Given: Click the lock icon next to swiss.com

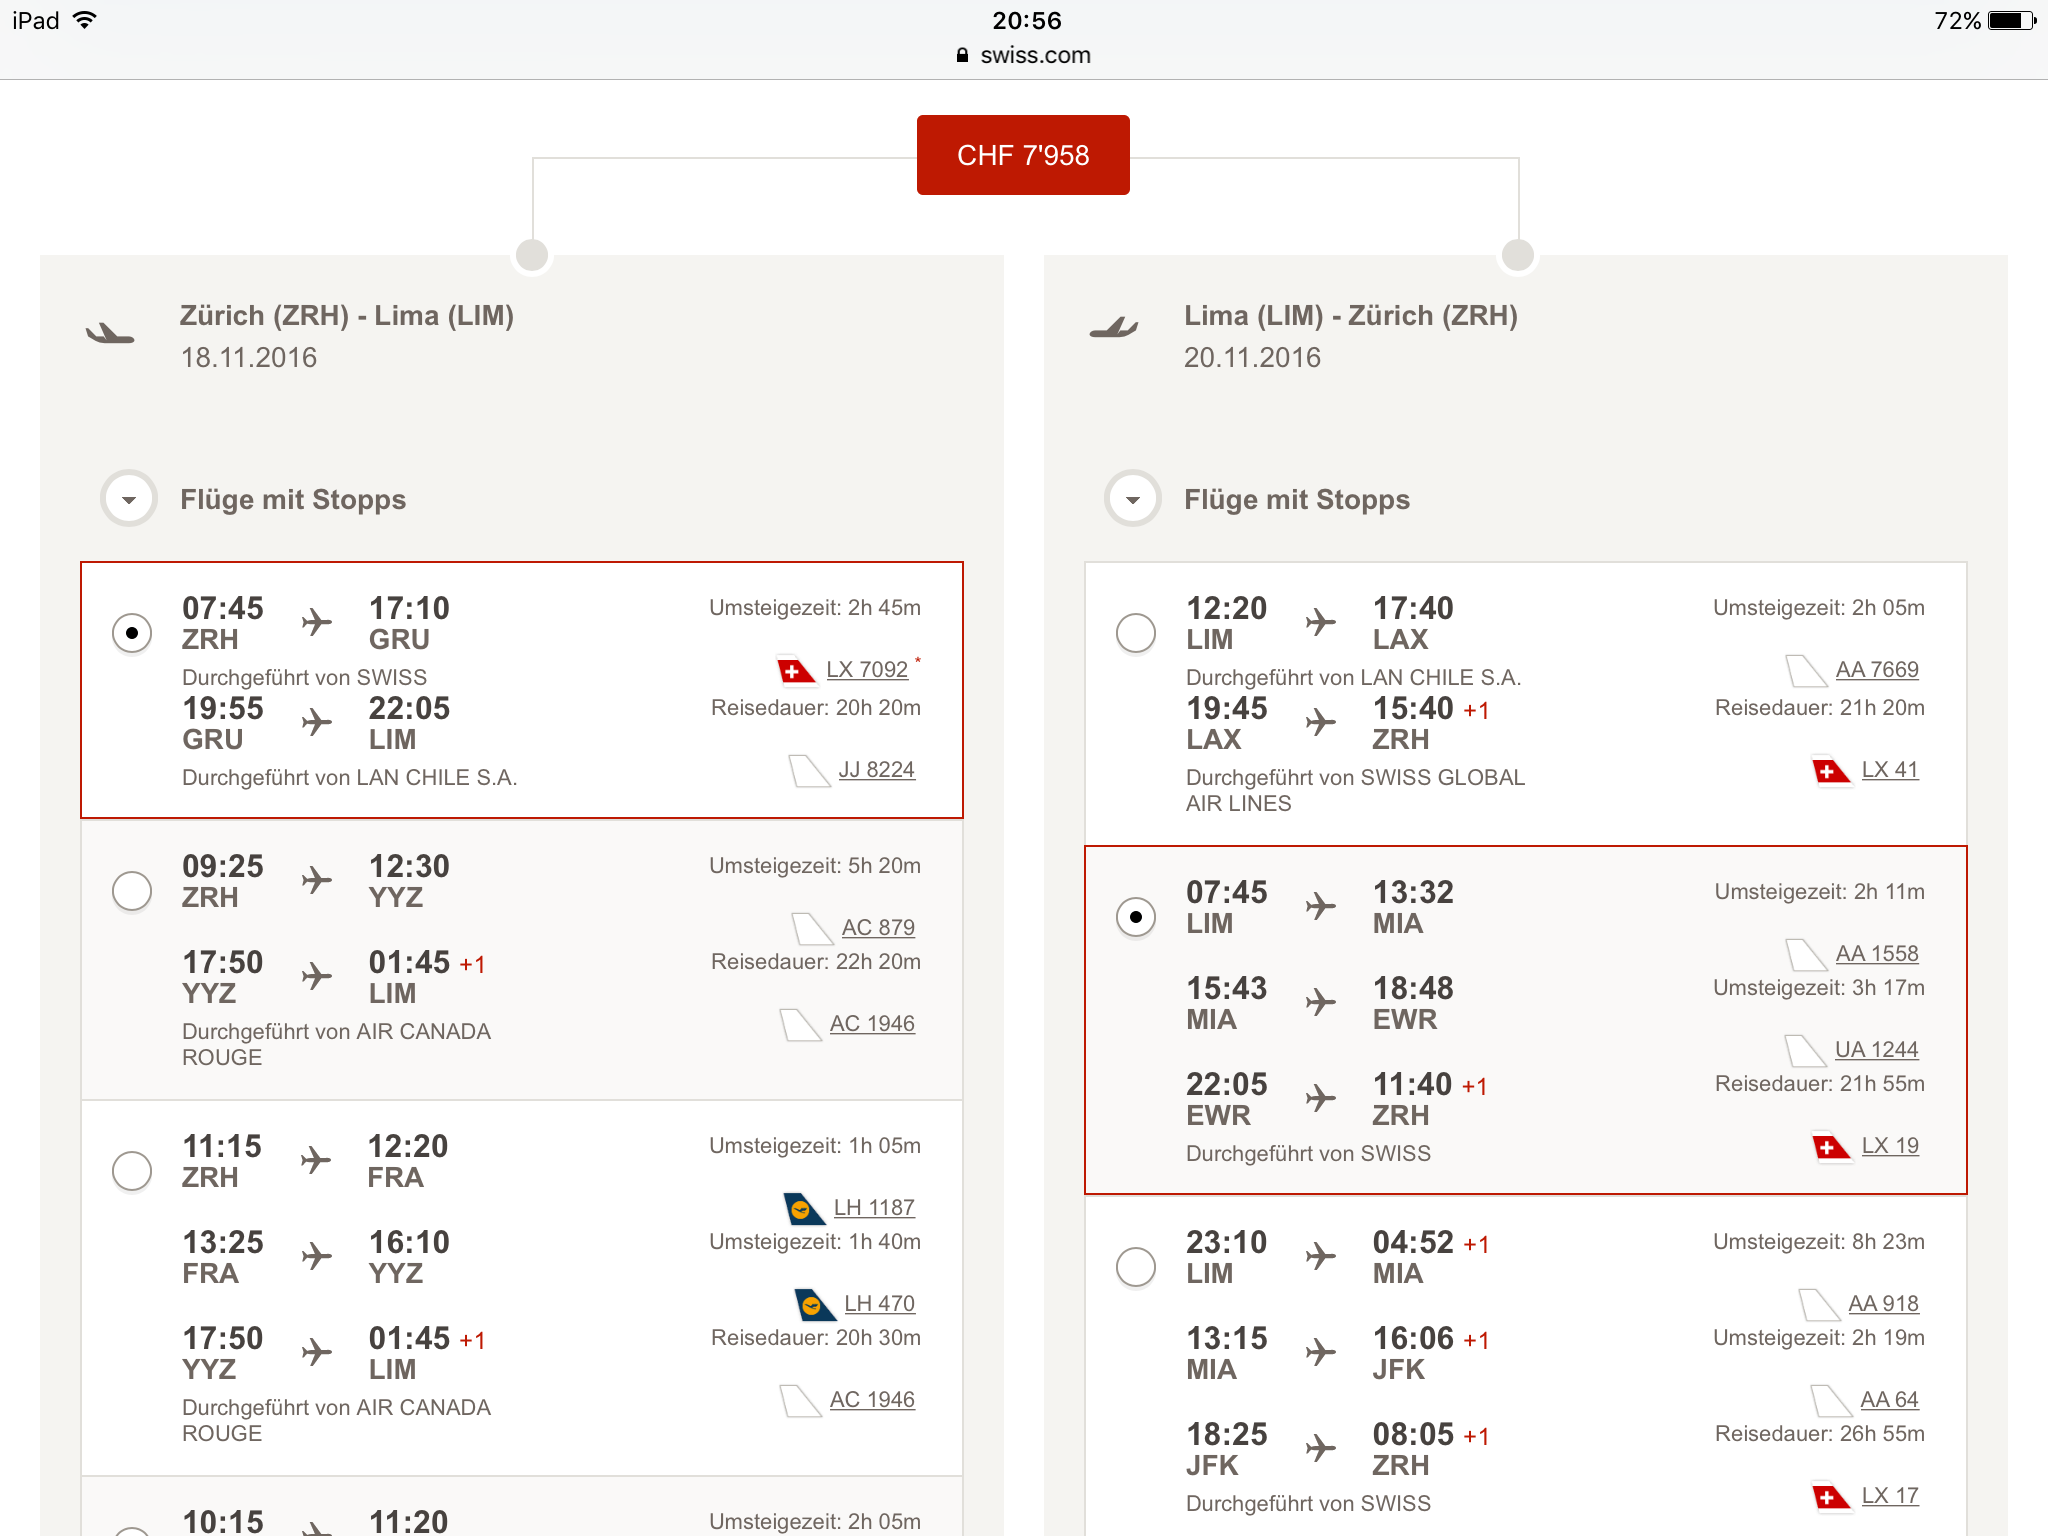Looking at the screenshot, I should coord(962,55).
